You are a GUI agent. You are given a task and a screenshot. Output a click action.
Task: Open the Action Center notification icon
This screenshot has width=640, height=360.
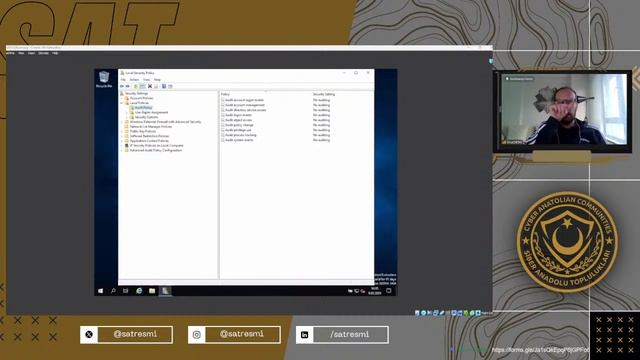point(389,291)
